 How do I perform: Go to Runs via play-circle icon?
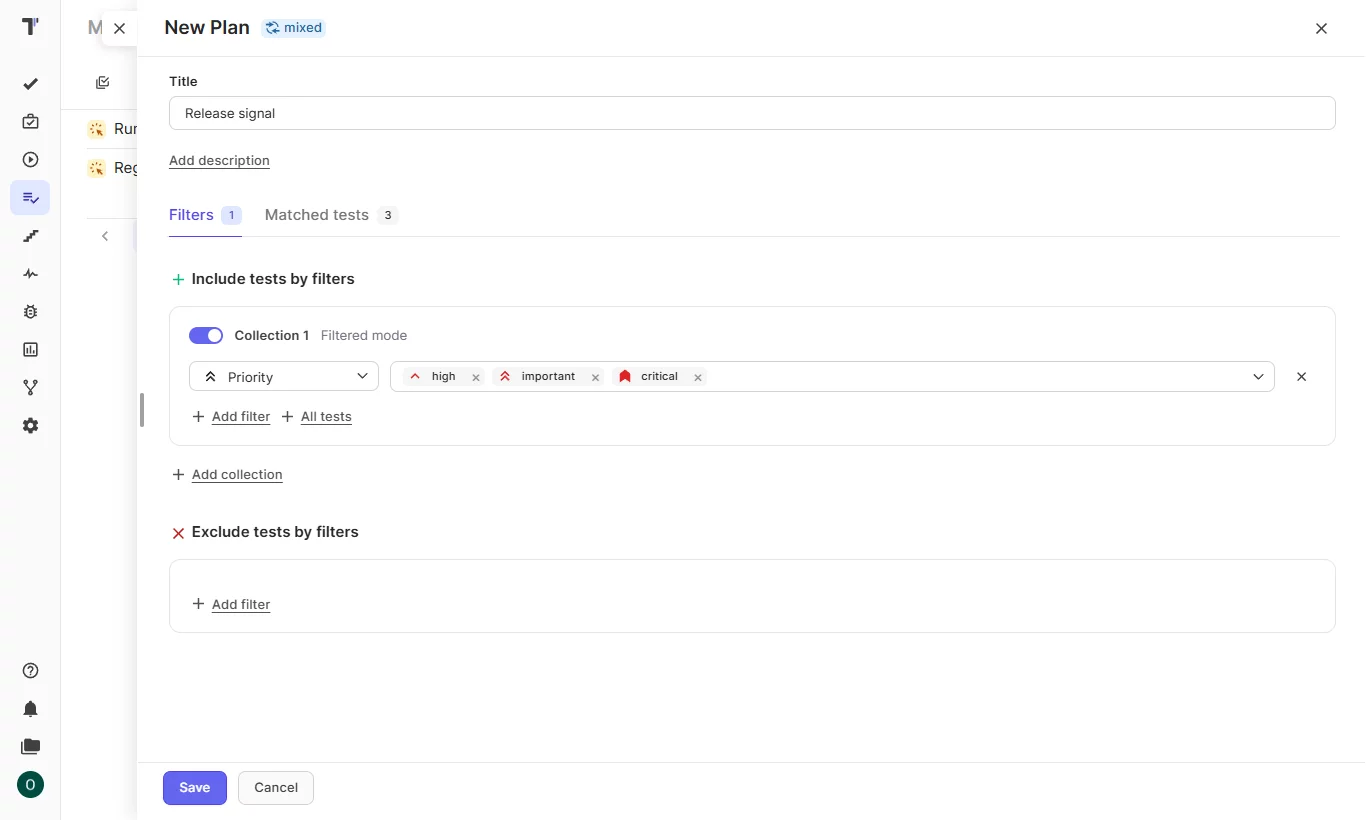pyautogui.click(x=30, y=160)
